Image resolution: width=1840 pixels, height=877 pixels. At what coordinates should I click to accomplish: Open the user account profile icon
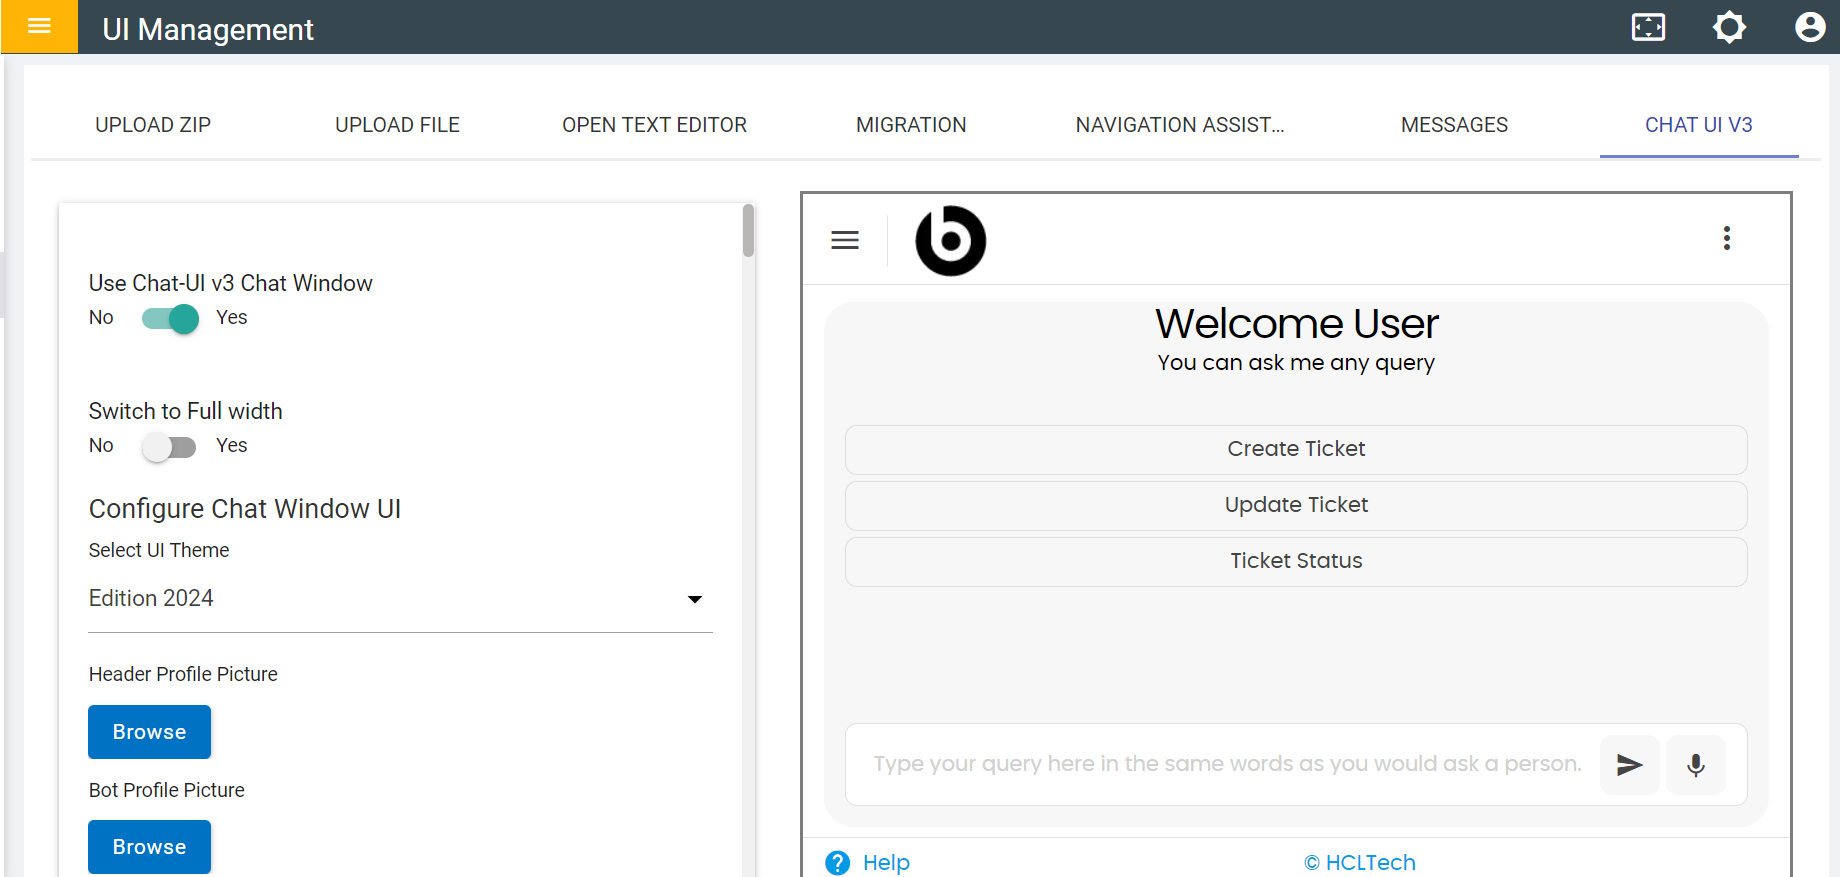point(1810,27)
